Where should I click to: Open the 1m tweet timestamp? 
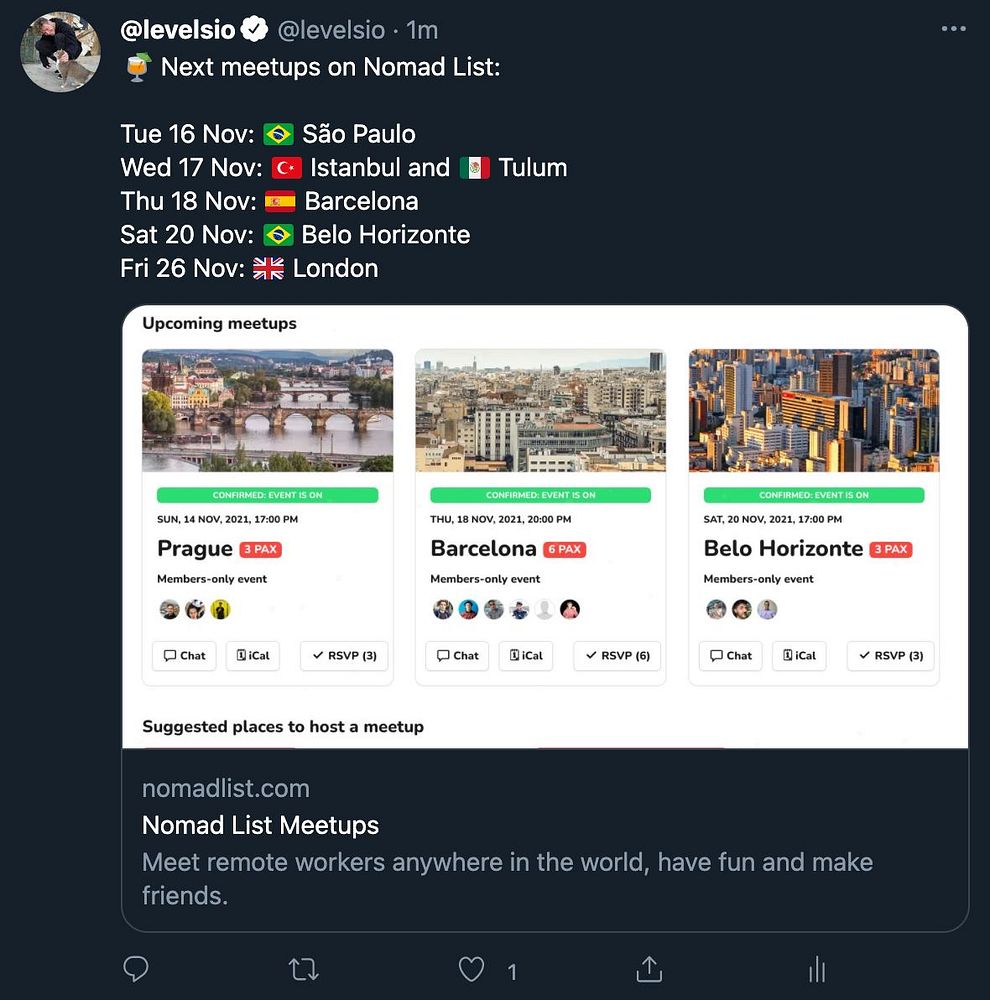422,30
